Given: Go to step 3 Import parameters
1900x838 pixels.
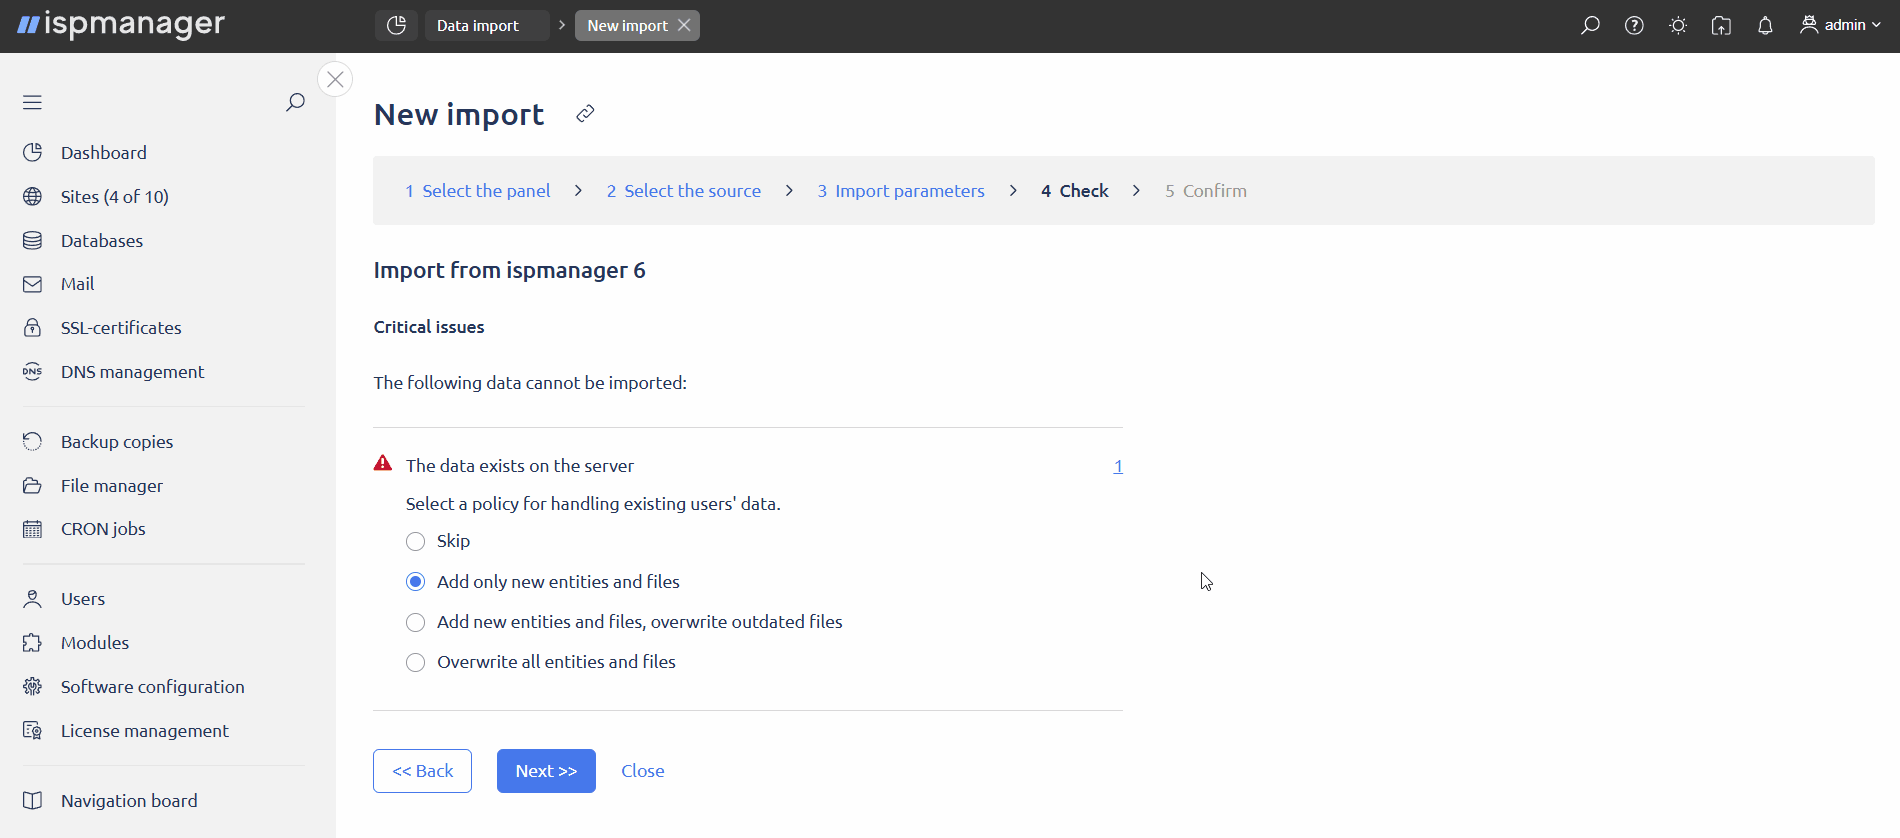Looking at the screenshot, I should pyautogui.click(x=901, y=191).
